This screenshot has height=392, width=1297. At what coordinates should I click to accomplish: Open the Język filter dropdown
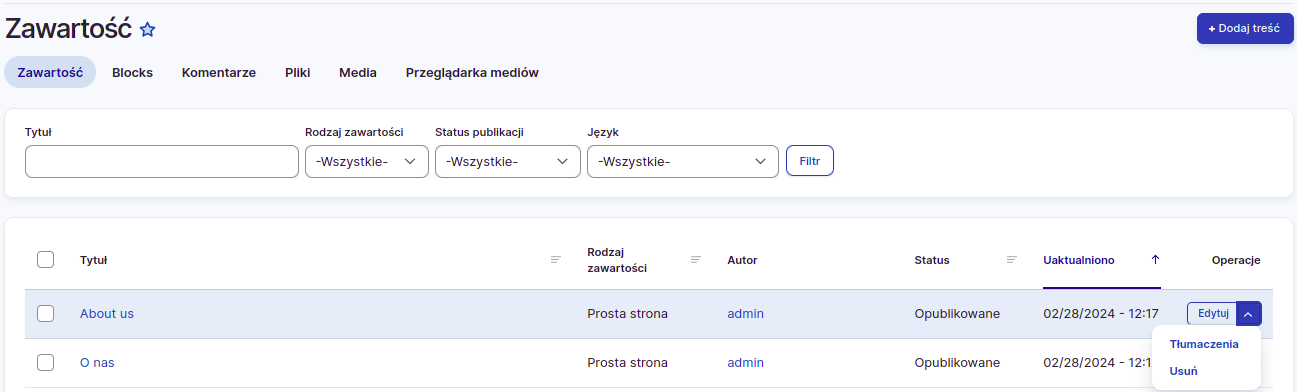(x=683, y=162)
